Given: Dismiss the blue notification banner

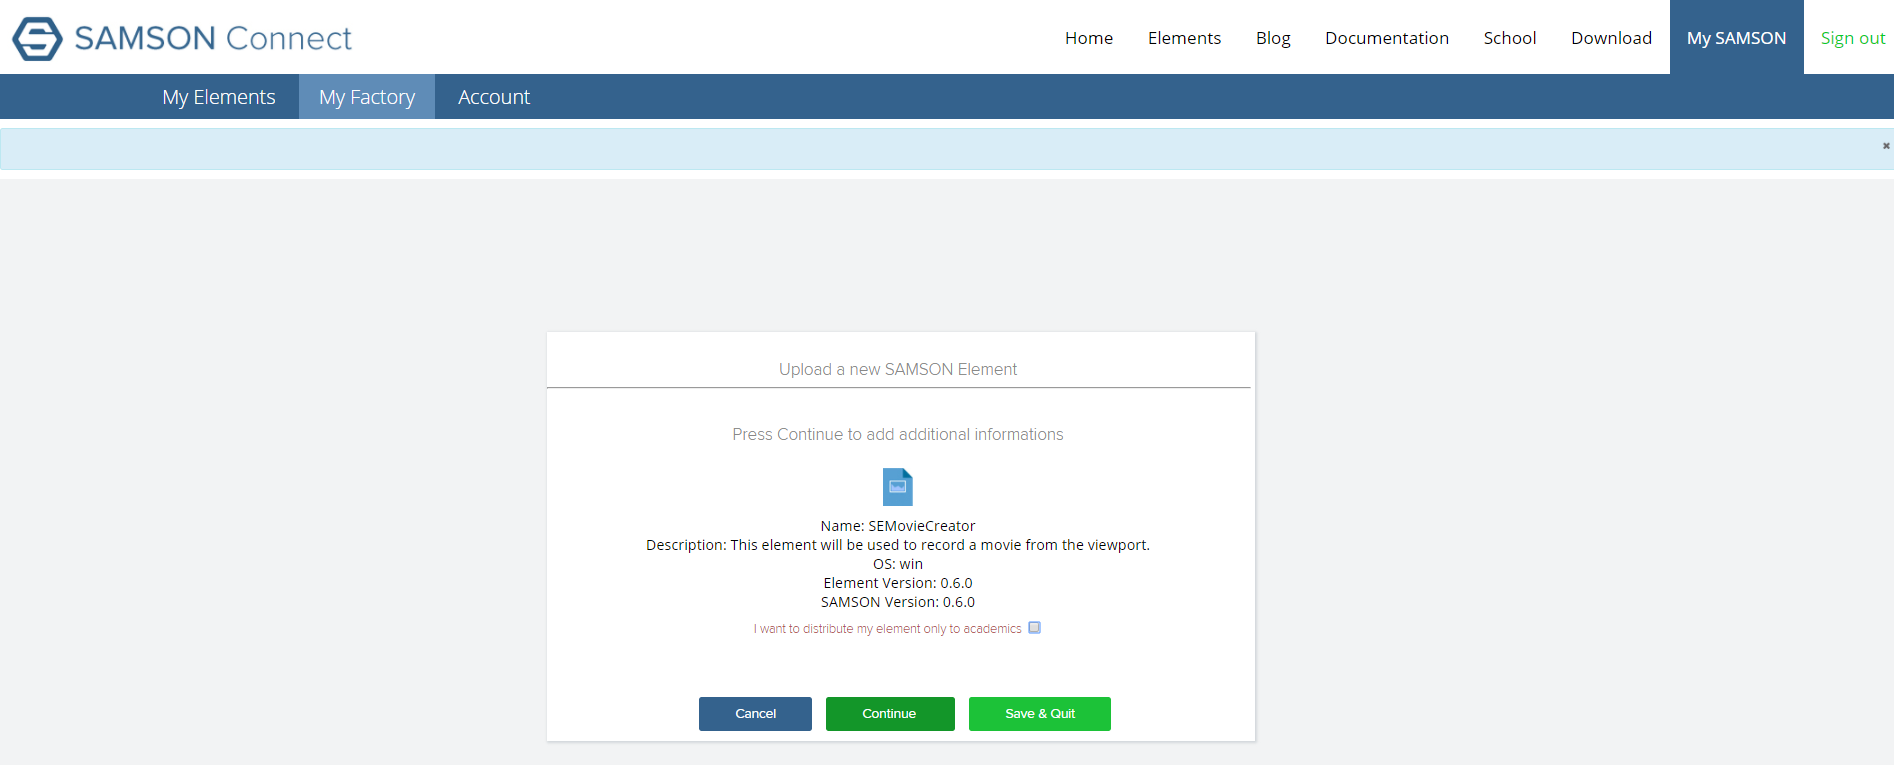Looking at the screenshot, I should pos(1886,146).
